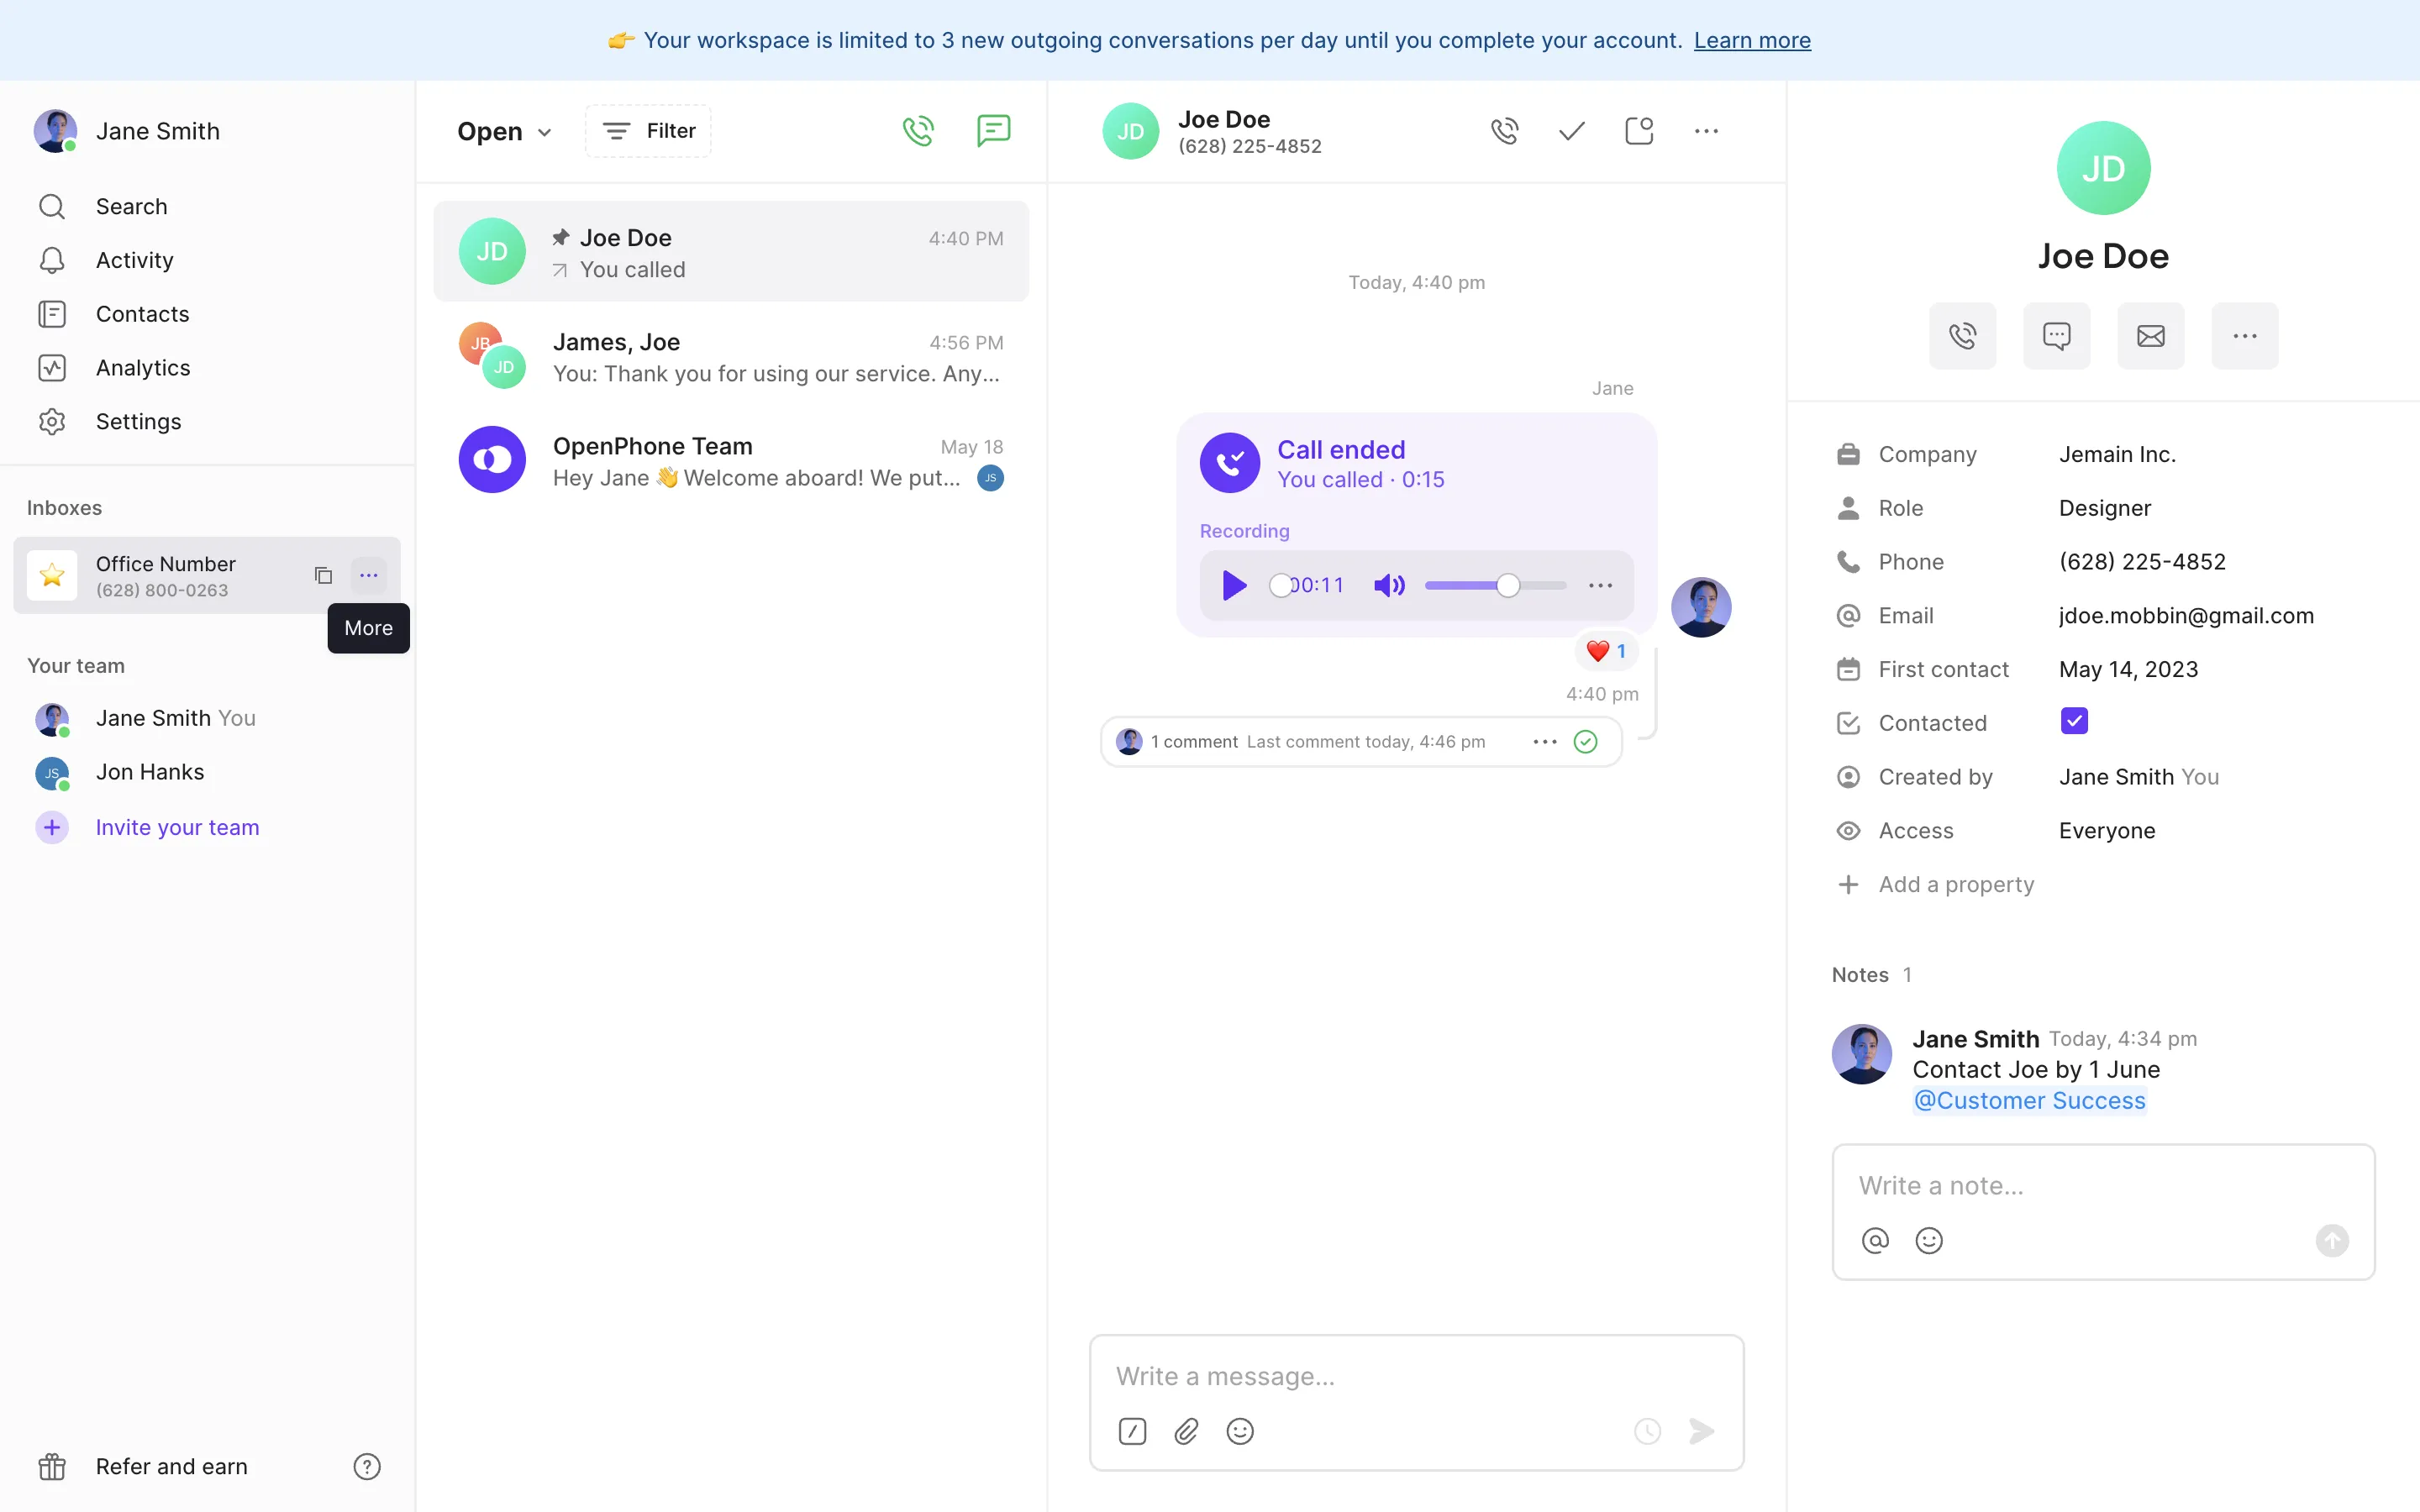Click the email envelope icon under Joe Doe
The image size is (2420, 1512).
pos(2150,336)
